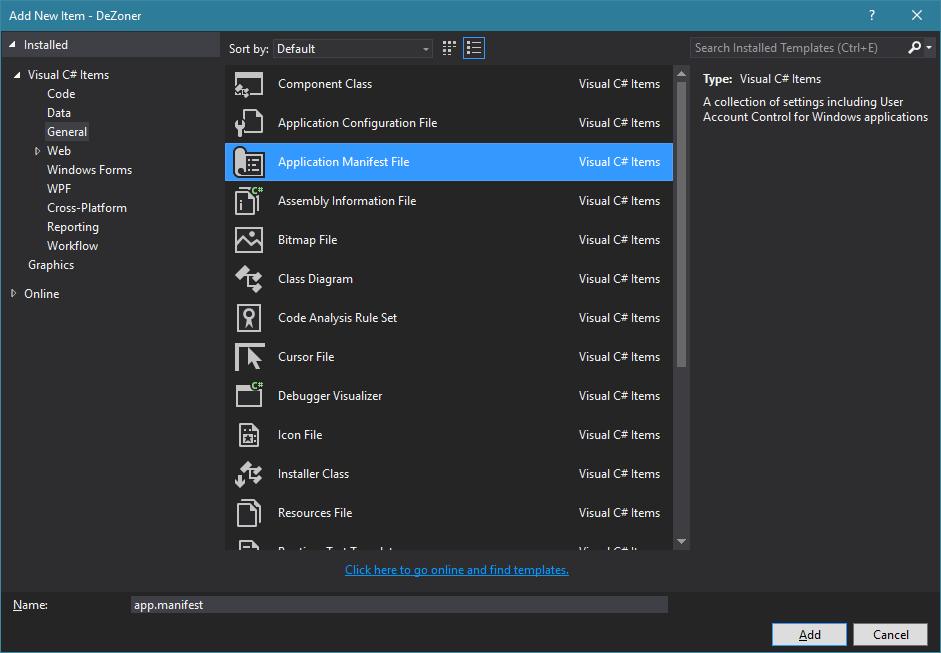This screenshot has height=653, width=941.
Task: Select Icon File template name
Action: 299,435
